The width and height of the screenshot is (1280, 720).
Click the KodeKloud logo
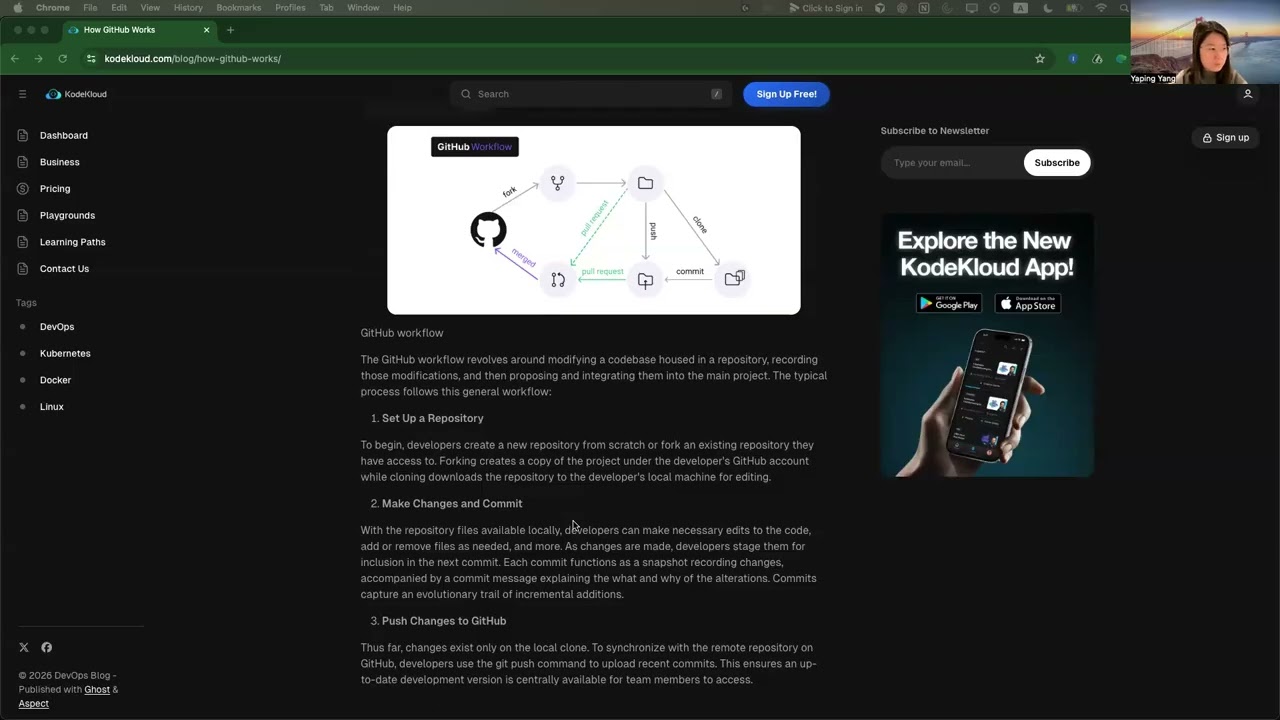[76, 94]
